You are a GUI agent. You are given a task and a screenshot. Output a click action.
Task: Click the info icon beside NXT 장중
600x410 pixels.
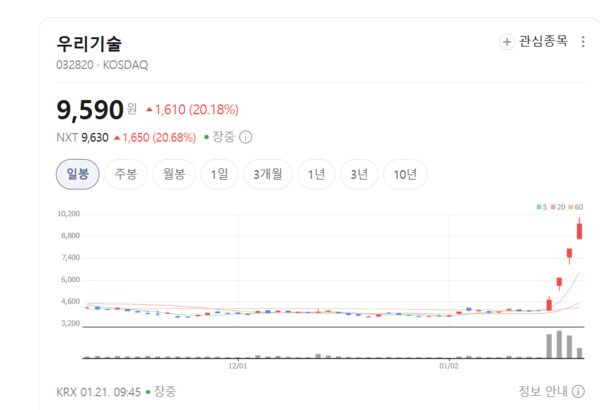pos(246,137)
